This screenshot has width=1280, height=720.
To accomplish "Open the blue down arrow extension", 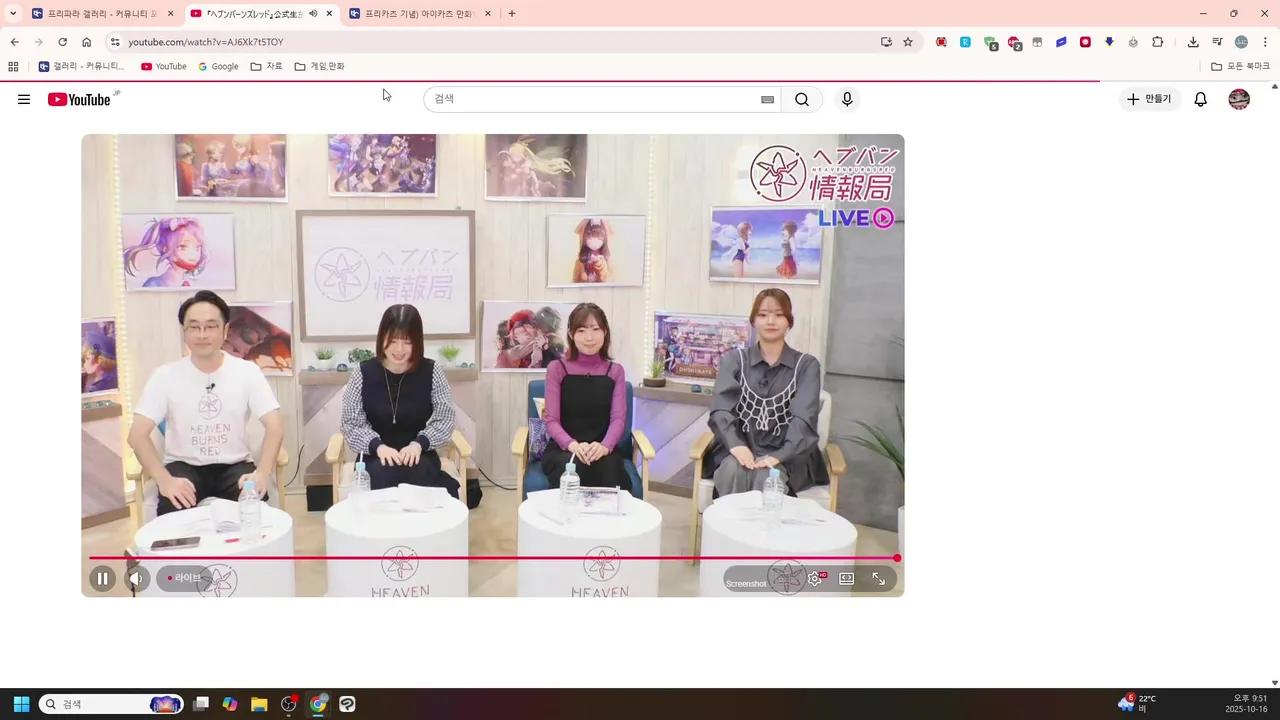I will pyautogui.click(x=1109, y=42).
